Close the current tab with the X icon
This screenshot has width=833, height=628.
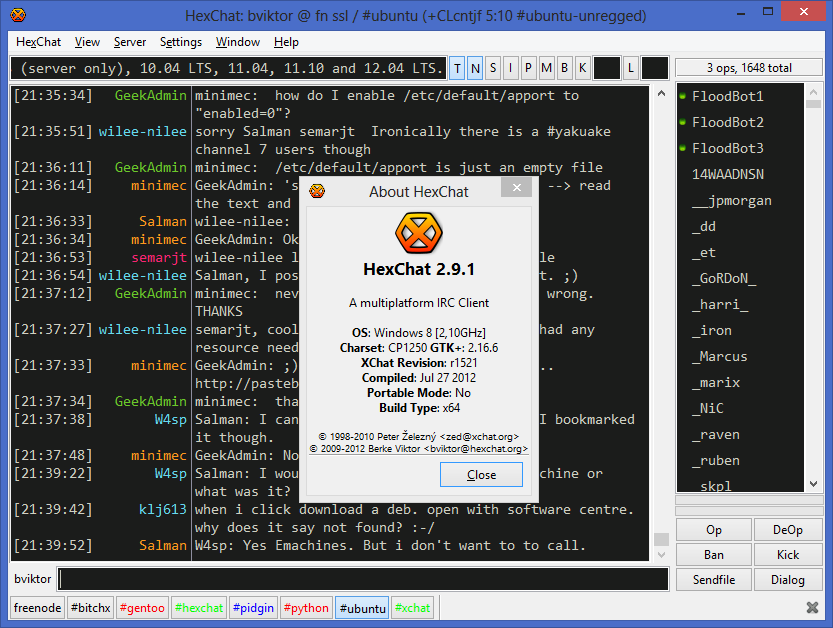click(x=812, y=607)
